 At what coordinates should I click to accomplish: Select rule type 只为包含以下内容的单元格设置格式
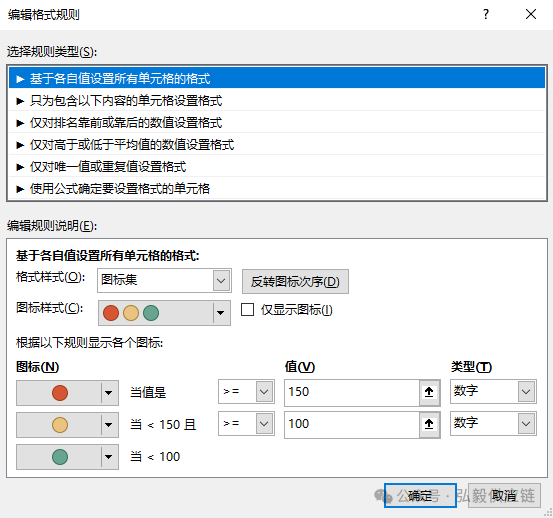(277, 101)
